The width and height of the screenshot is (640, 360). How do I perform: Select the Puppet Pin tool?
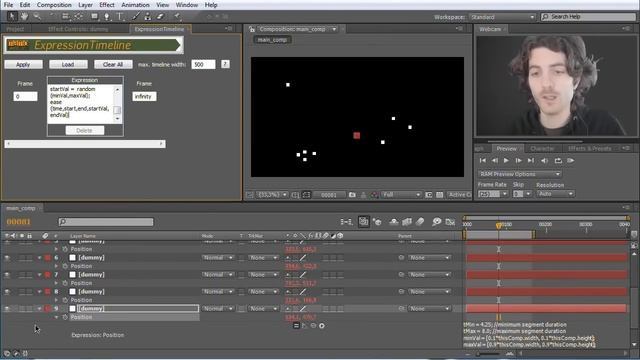178,16
